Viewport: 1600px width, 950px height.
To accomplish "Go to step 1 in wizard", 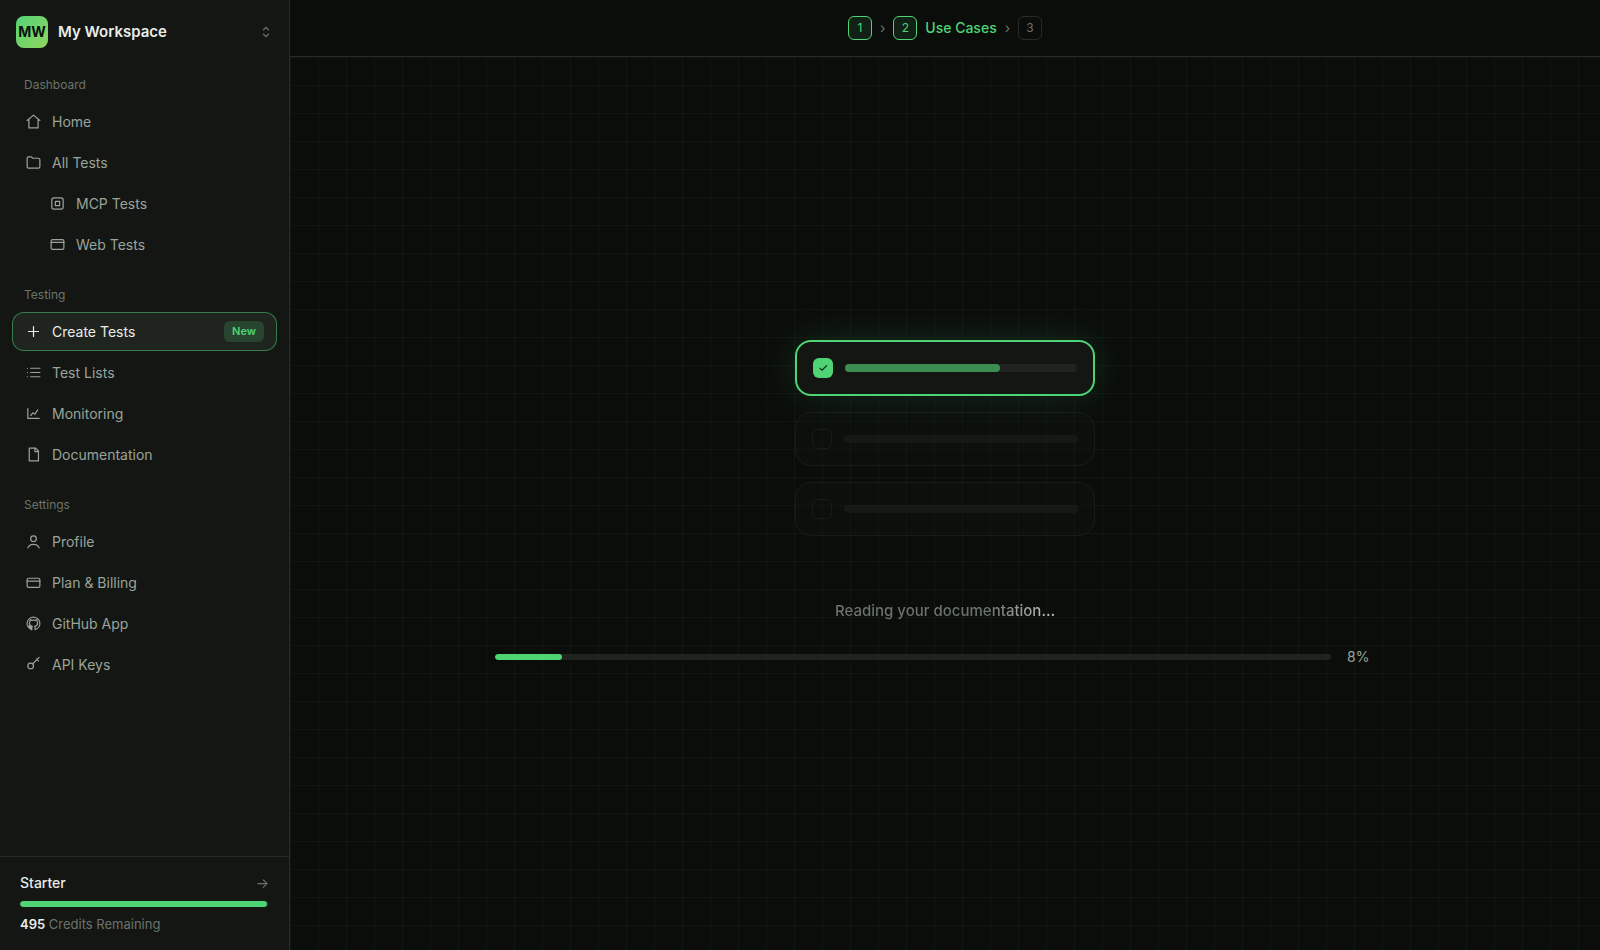I will (860, 28).
